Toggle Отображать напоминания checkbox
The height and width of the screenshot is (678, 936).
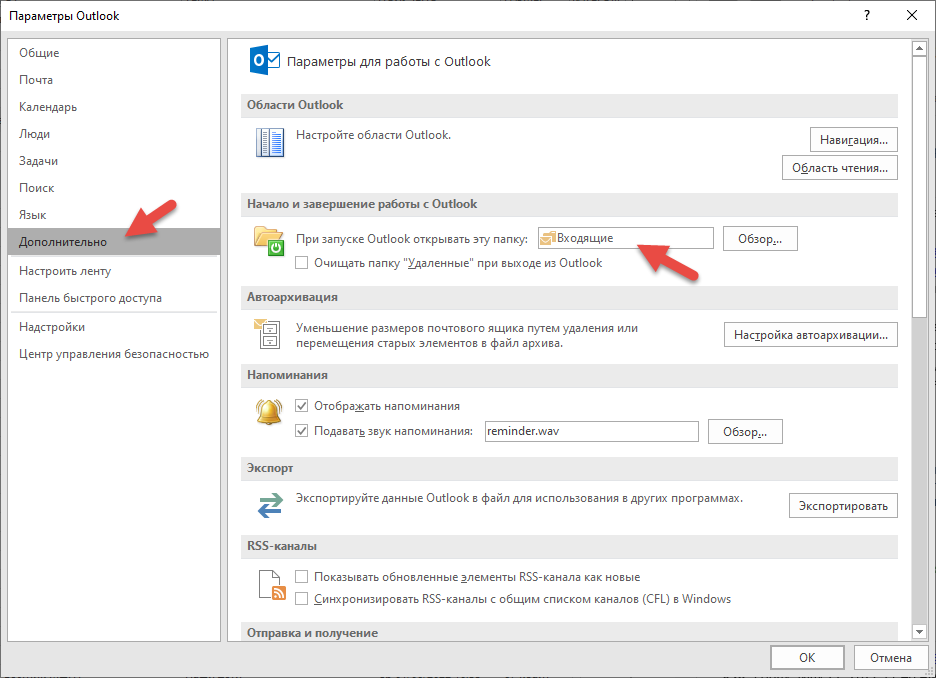click(x=301, y=406)
